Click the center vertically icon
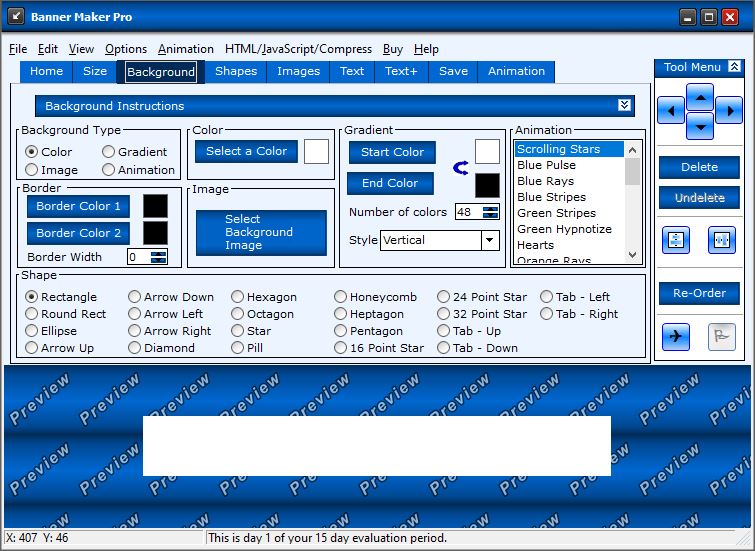This screenshot has height=551, width=755. [676, 239]
